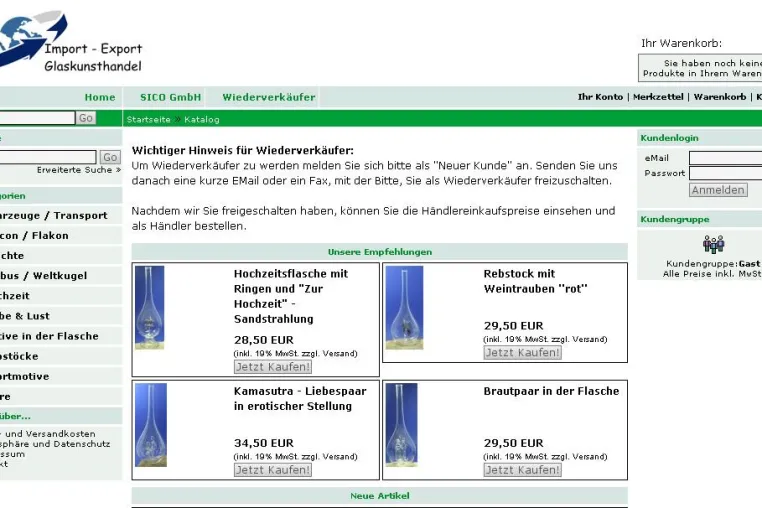Viewport: 762px width, 508px height.
Task: Open the Home menu item
Action: coord(100,97)
